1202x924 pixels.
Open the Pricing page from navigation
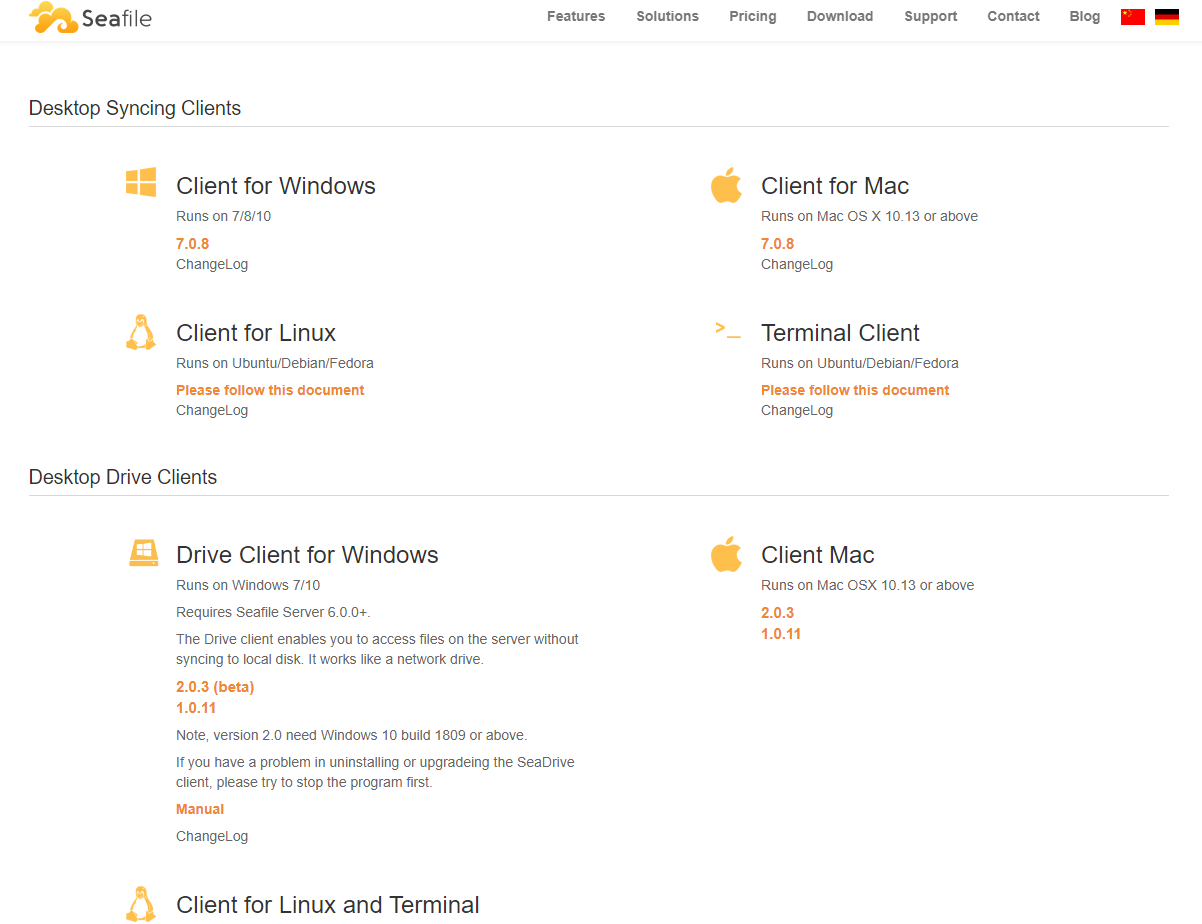click(752, 16)
